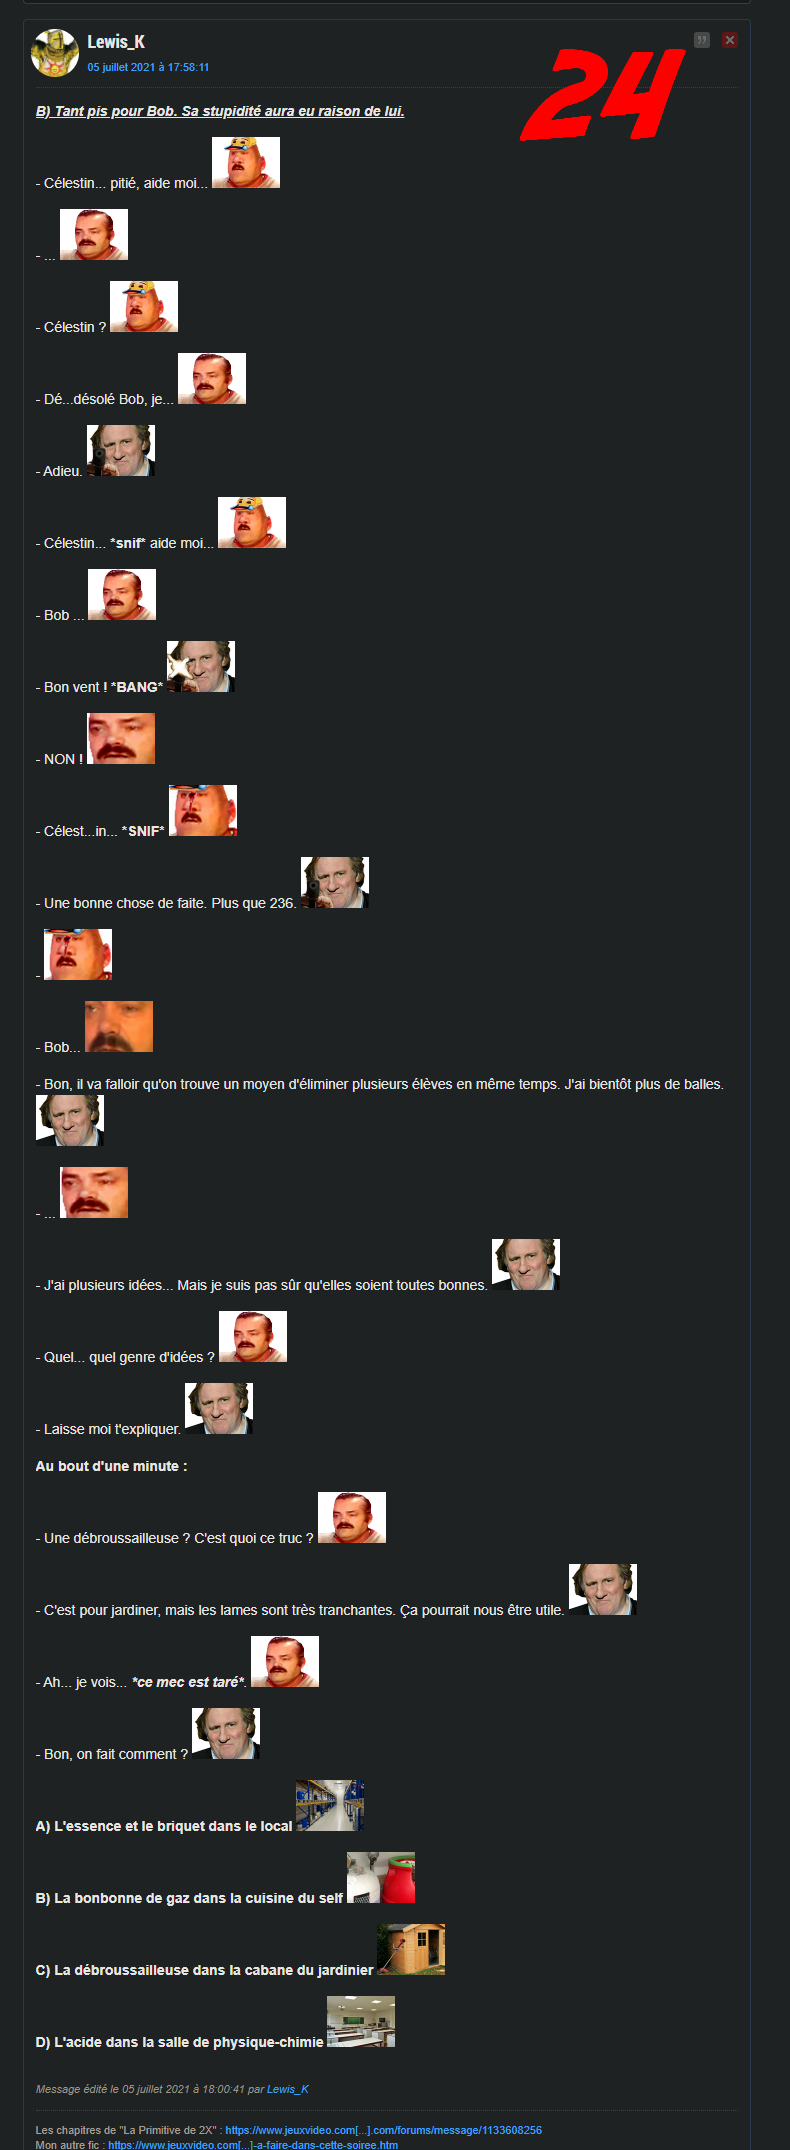
Task: Open the sticker after 'Laisse moi t'expliquer.'
Action: coord(219,1409)
